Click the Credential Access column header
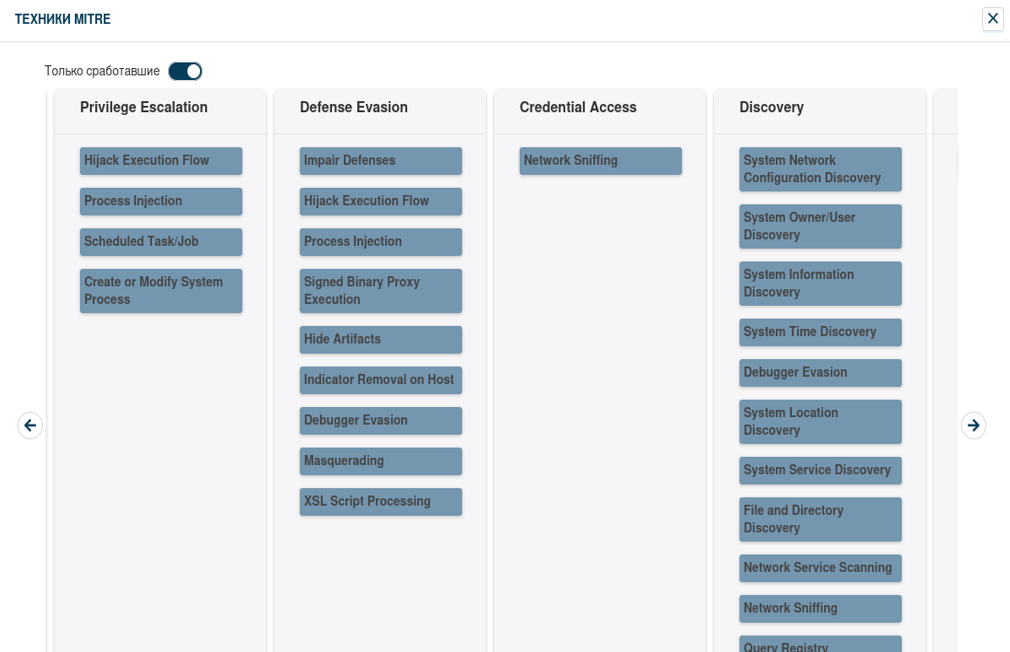Screen dimensions: 1010x652 click(x=578, y=107)
